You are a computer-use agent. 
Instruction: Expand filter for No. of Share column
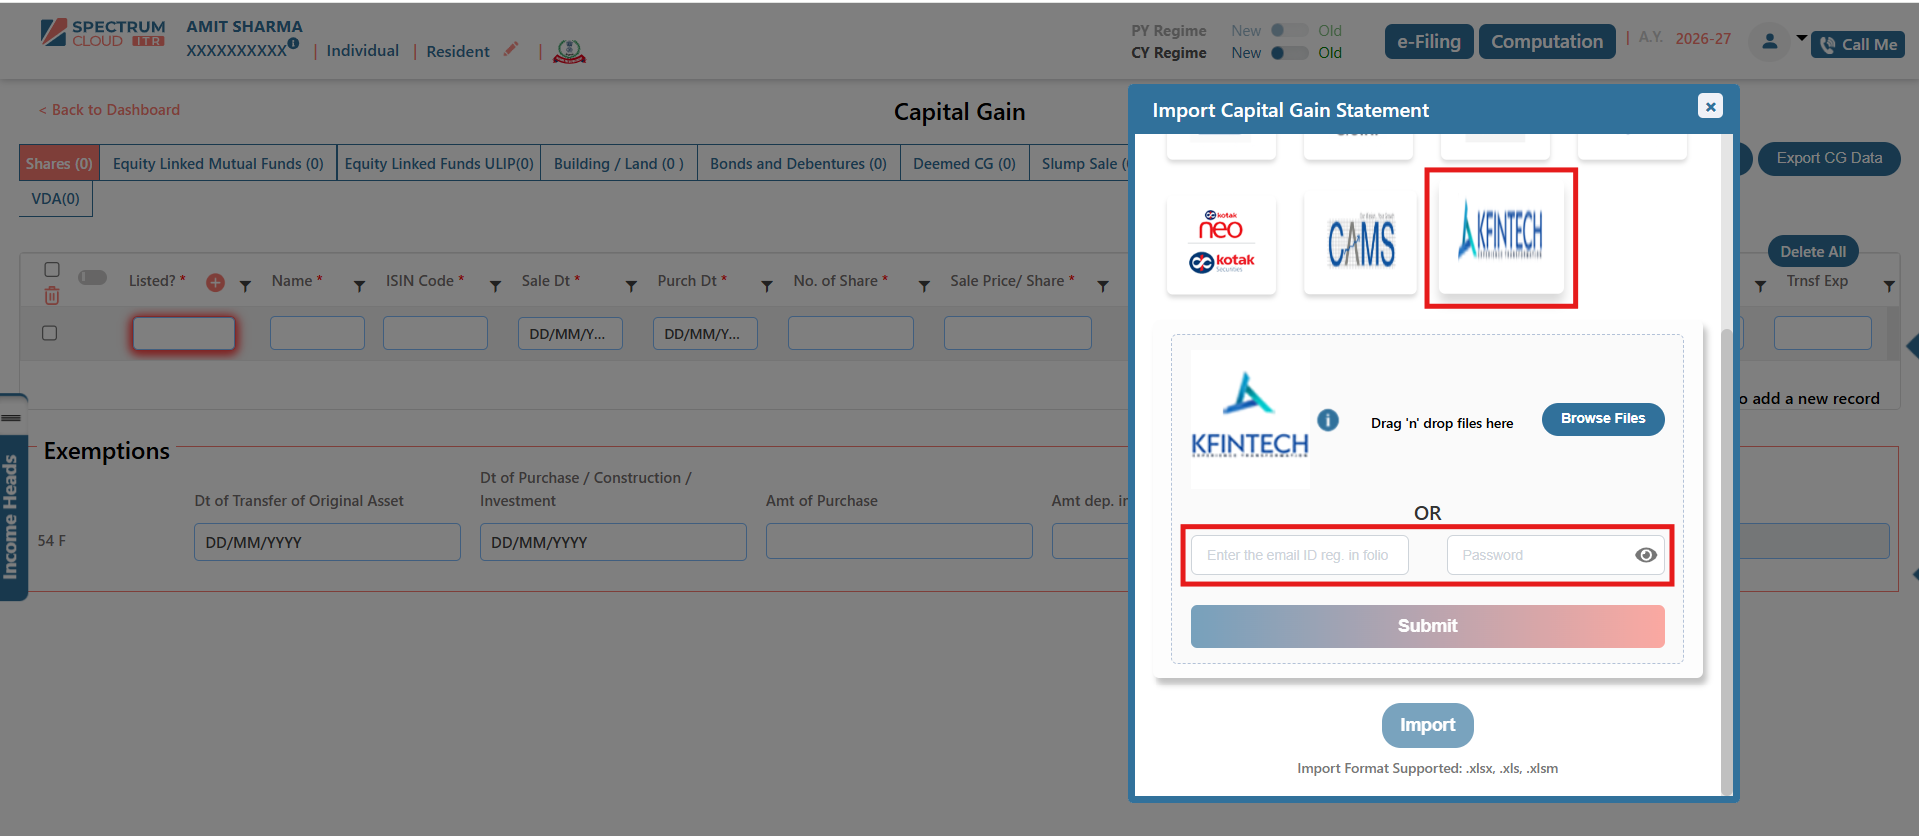(x=924, y=287)
